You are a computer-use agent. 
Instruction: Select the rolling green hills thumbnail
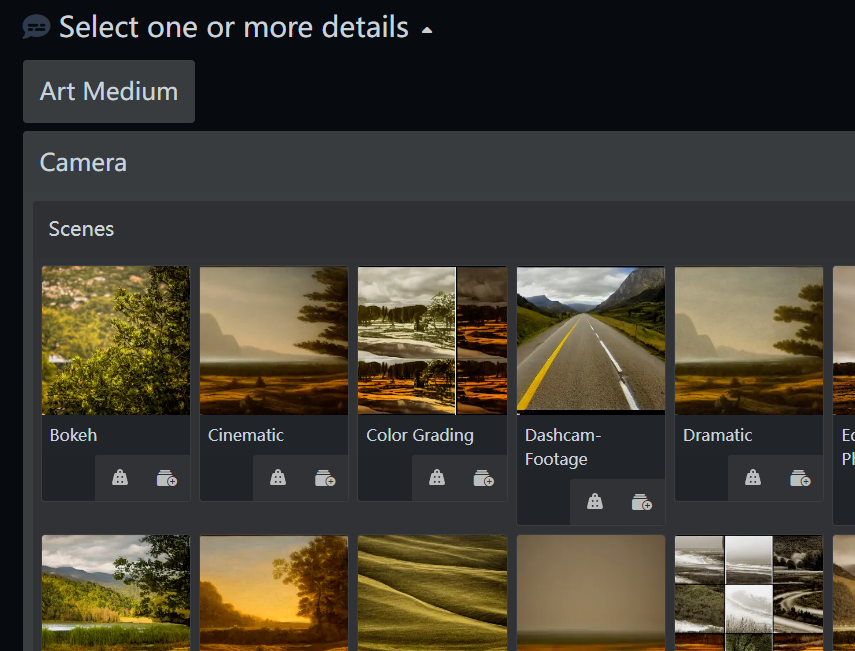tap(432, 593)
